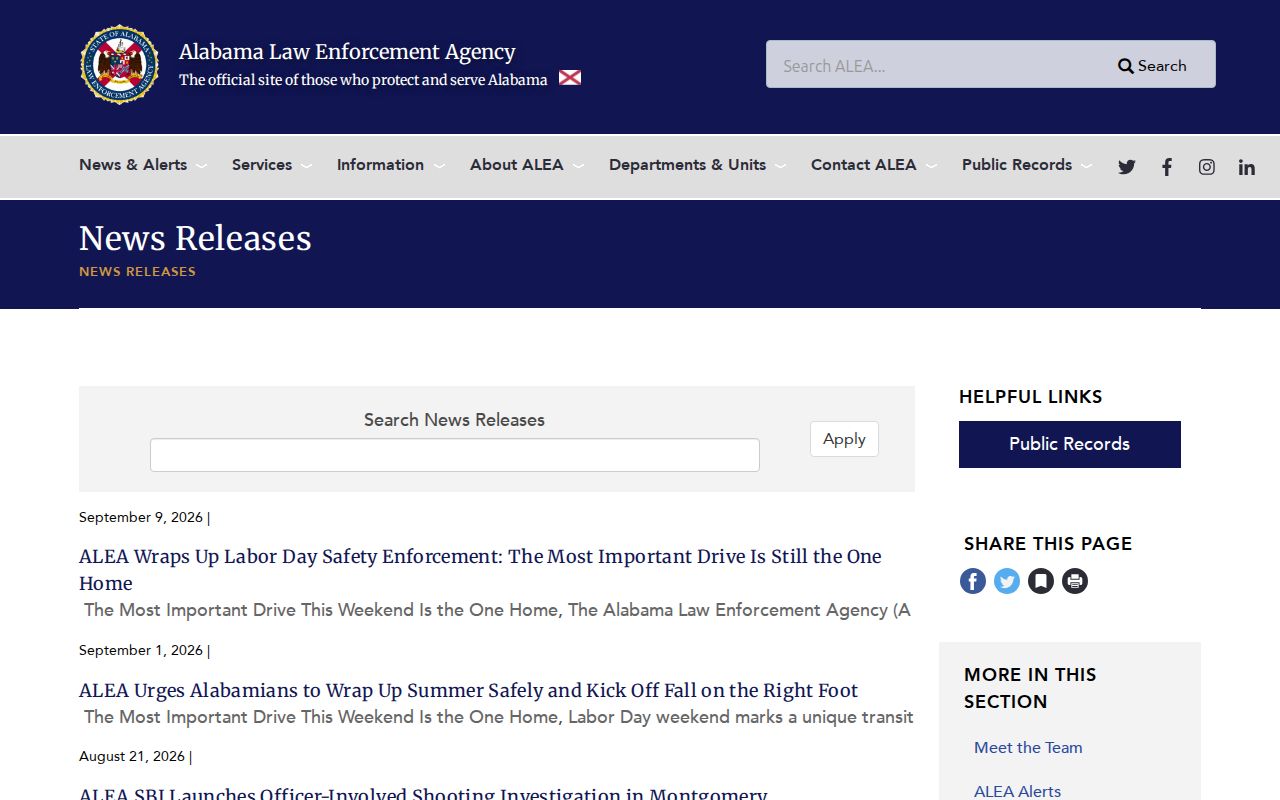Image resolution: width=1280 pixels, height=800 pixels.
Task: Click the News Releases breadcrumb link
Action: [x=137, y=272]
